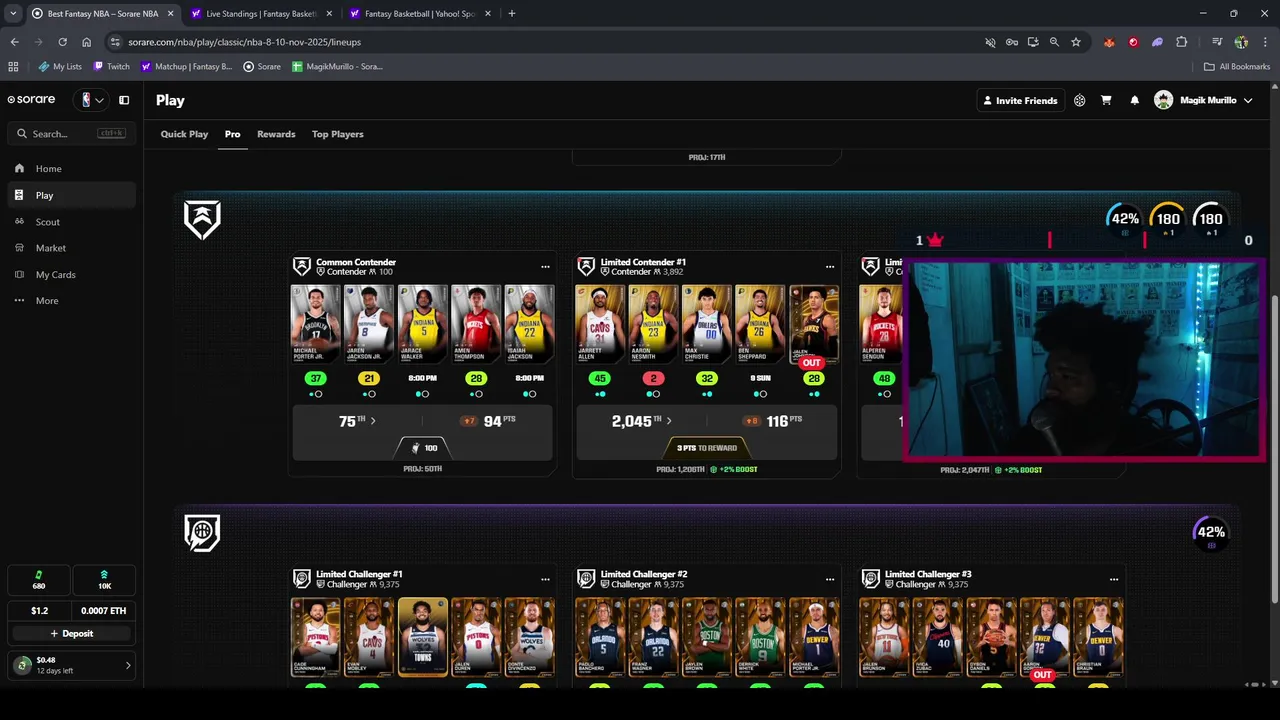This screenshot has width=1280, height=720.
Task: Click the muted sound icon in address bar
Action: tap(990, 42)
